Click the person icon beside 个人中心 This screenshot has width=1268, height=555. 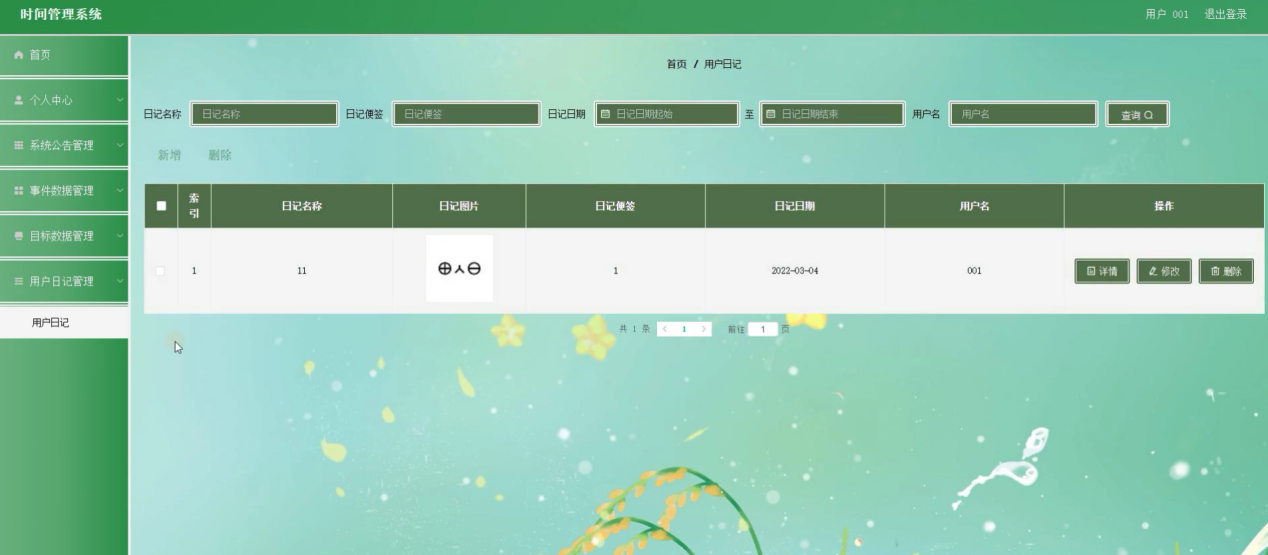(x=18, y=100)
